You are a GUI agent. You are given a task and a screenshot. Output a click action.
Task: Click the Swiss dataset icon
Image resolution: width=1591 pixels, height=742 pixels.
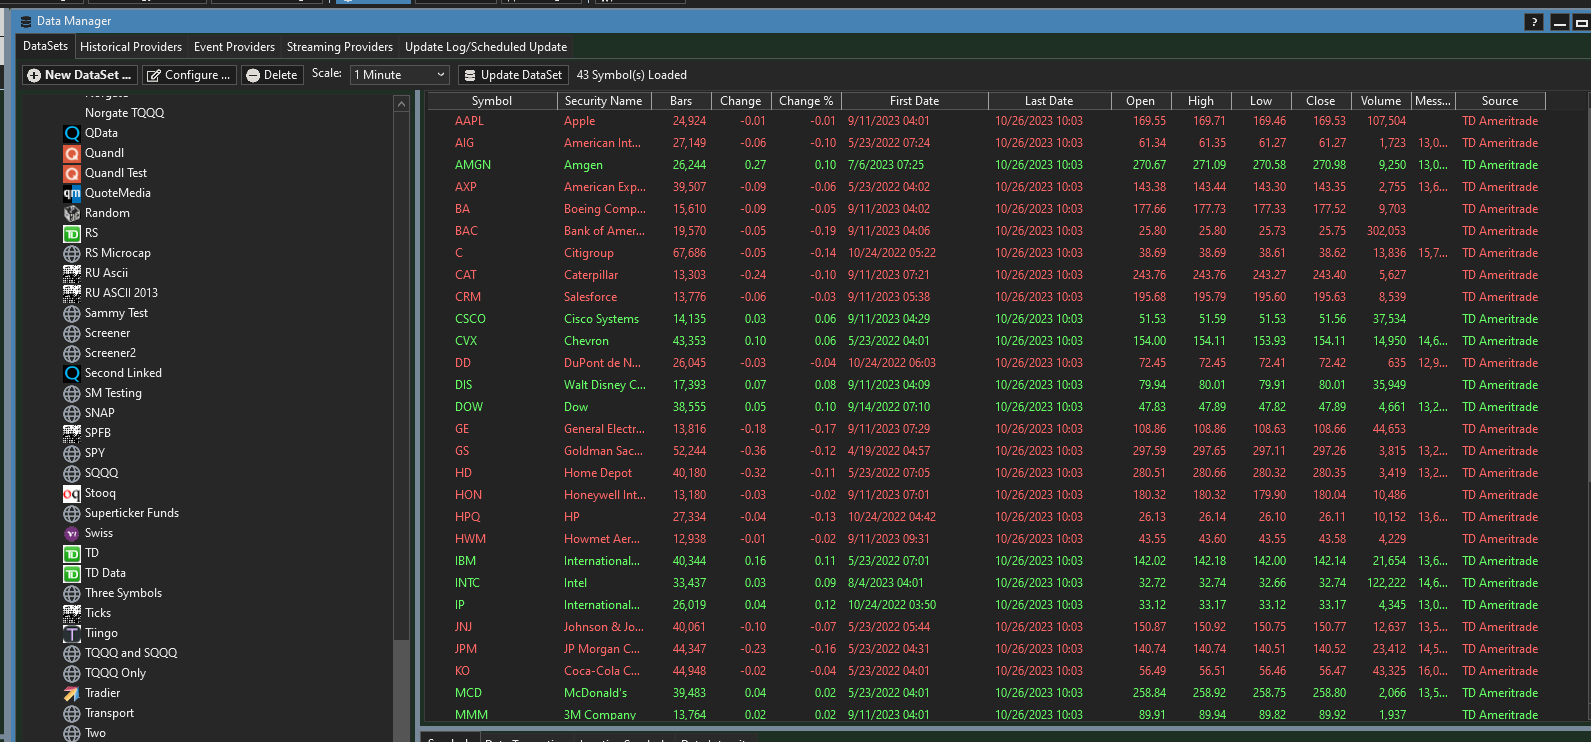[x=72, y=533]
